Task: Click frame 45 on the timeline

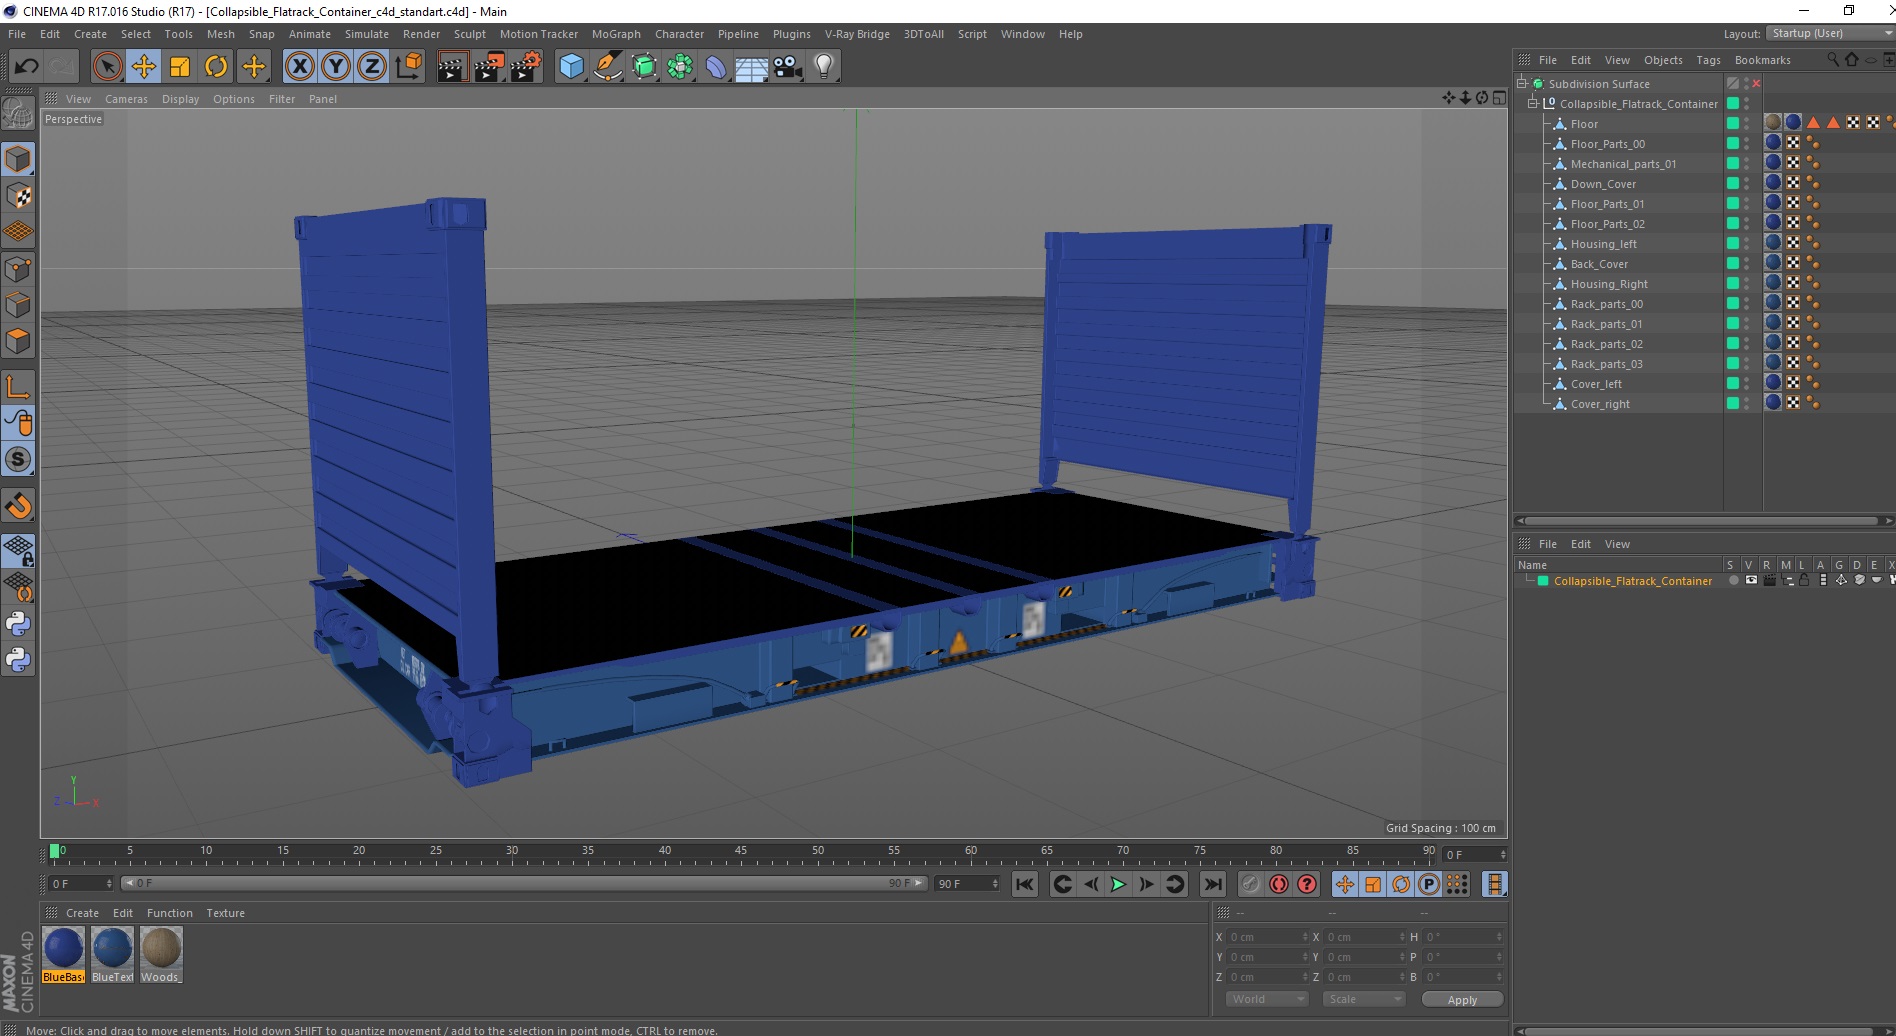Action: coord(741,852)
